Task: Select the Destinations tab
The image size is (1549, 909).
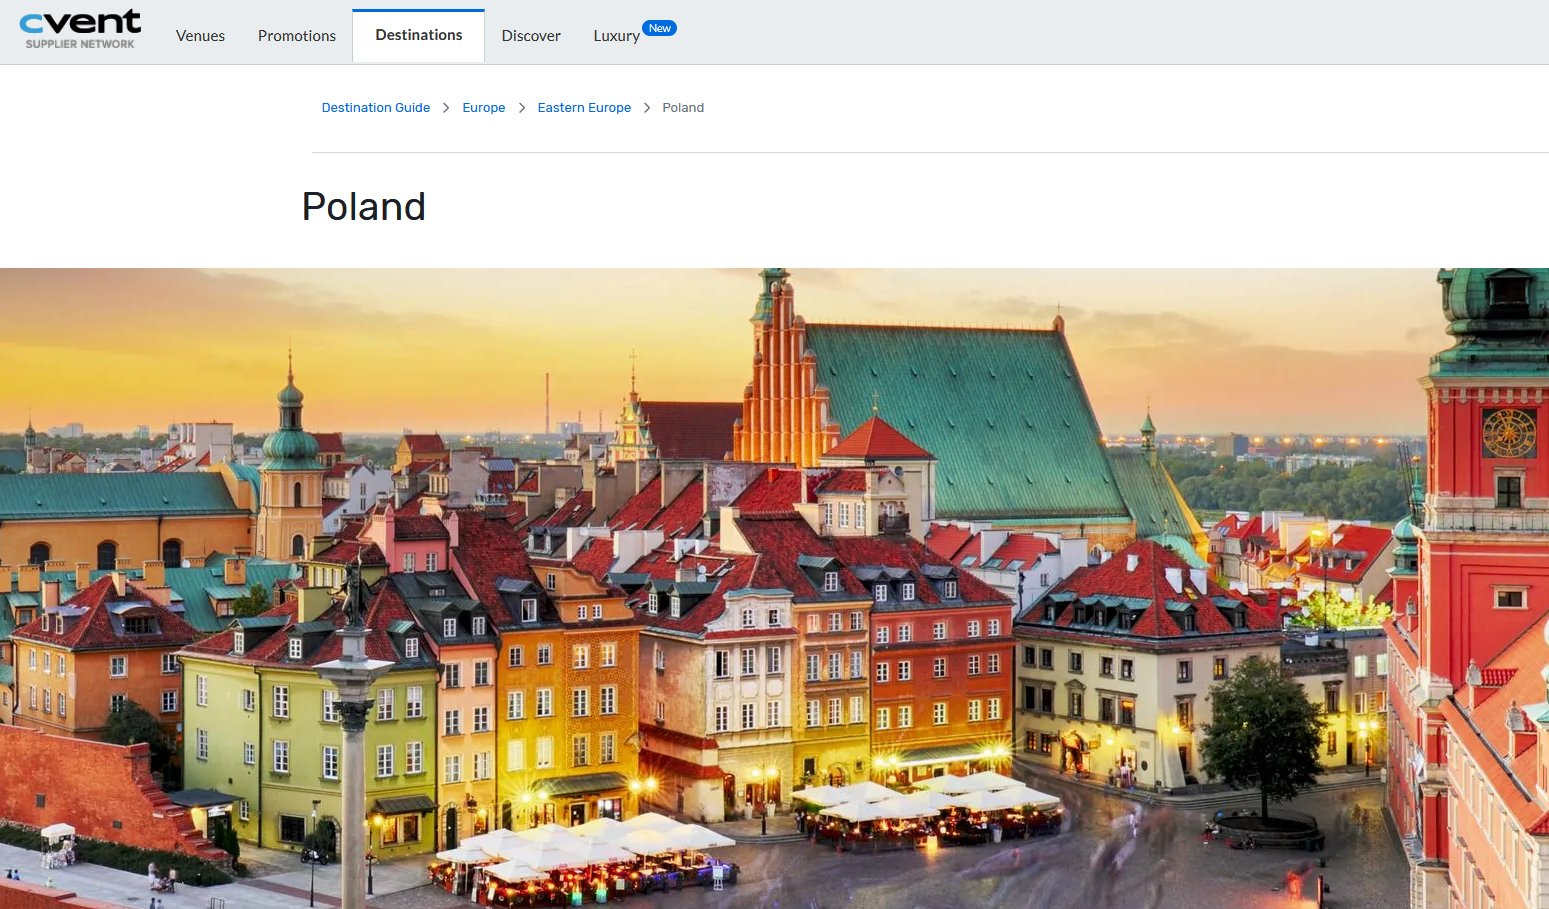Action: pyautogui.click(x=419, y=35)
